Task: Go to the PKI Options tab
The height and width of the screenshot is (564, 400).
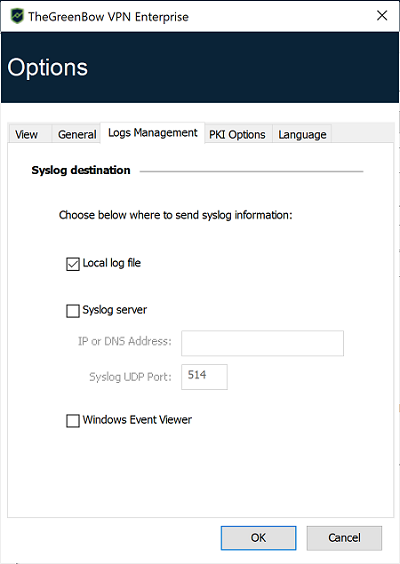Action: coord(237,134)
